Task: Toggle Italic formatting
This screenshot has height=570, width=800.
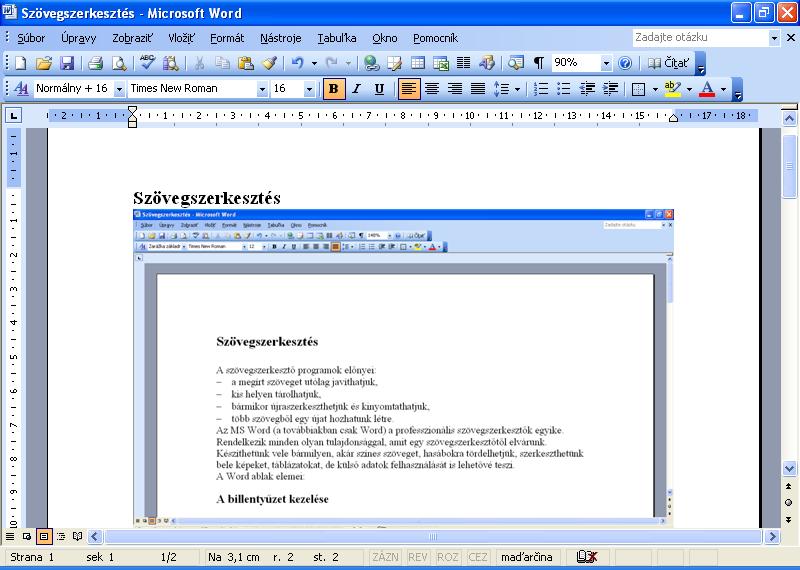Action: (x=356, y=89)
